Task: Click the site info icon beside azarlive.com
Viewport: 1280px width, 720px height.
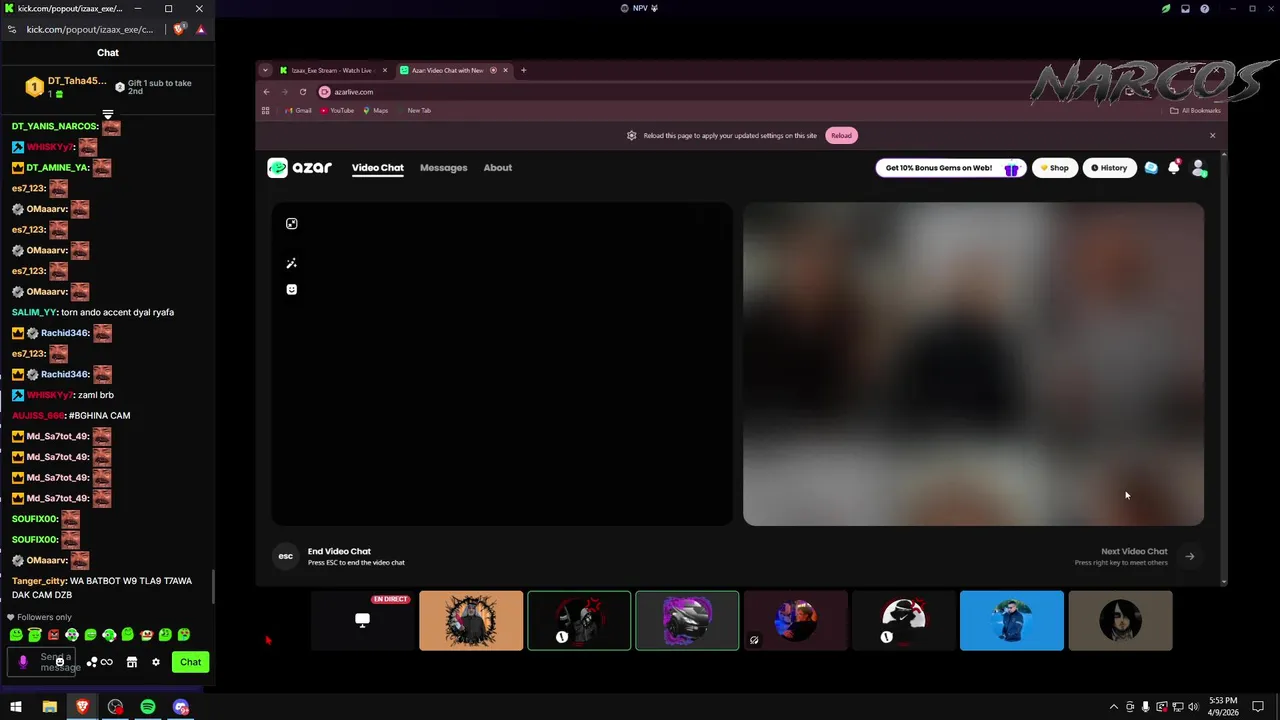Action: click(x=324, y=92)
